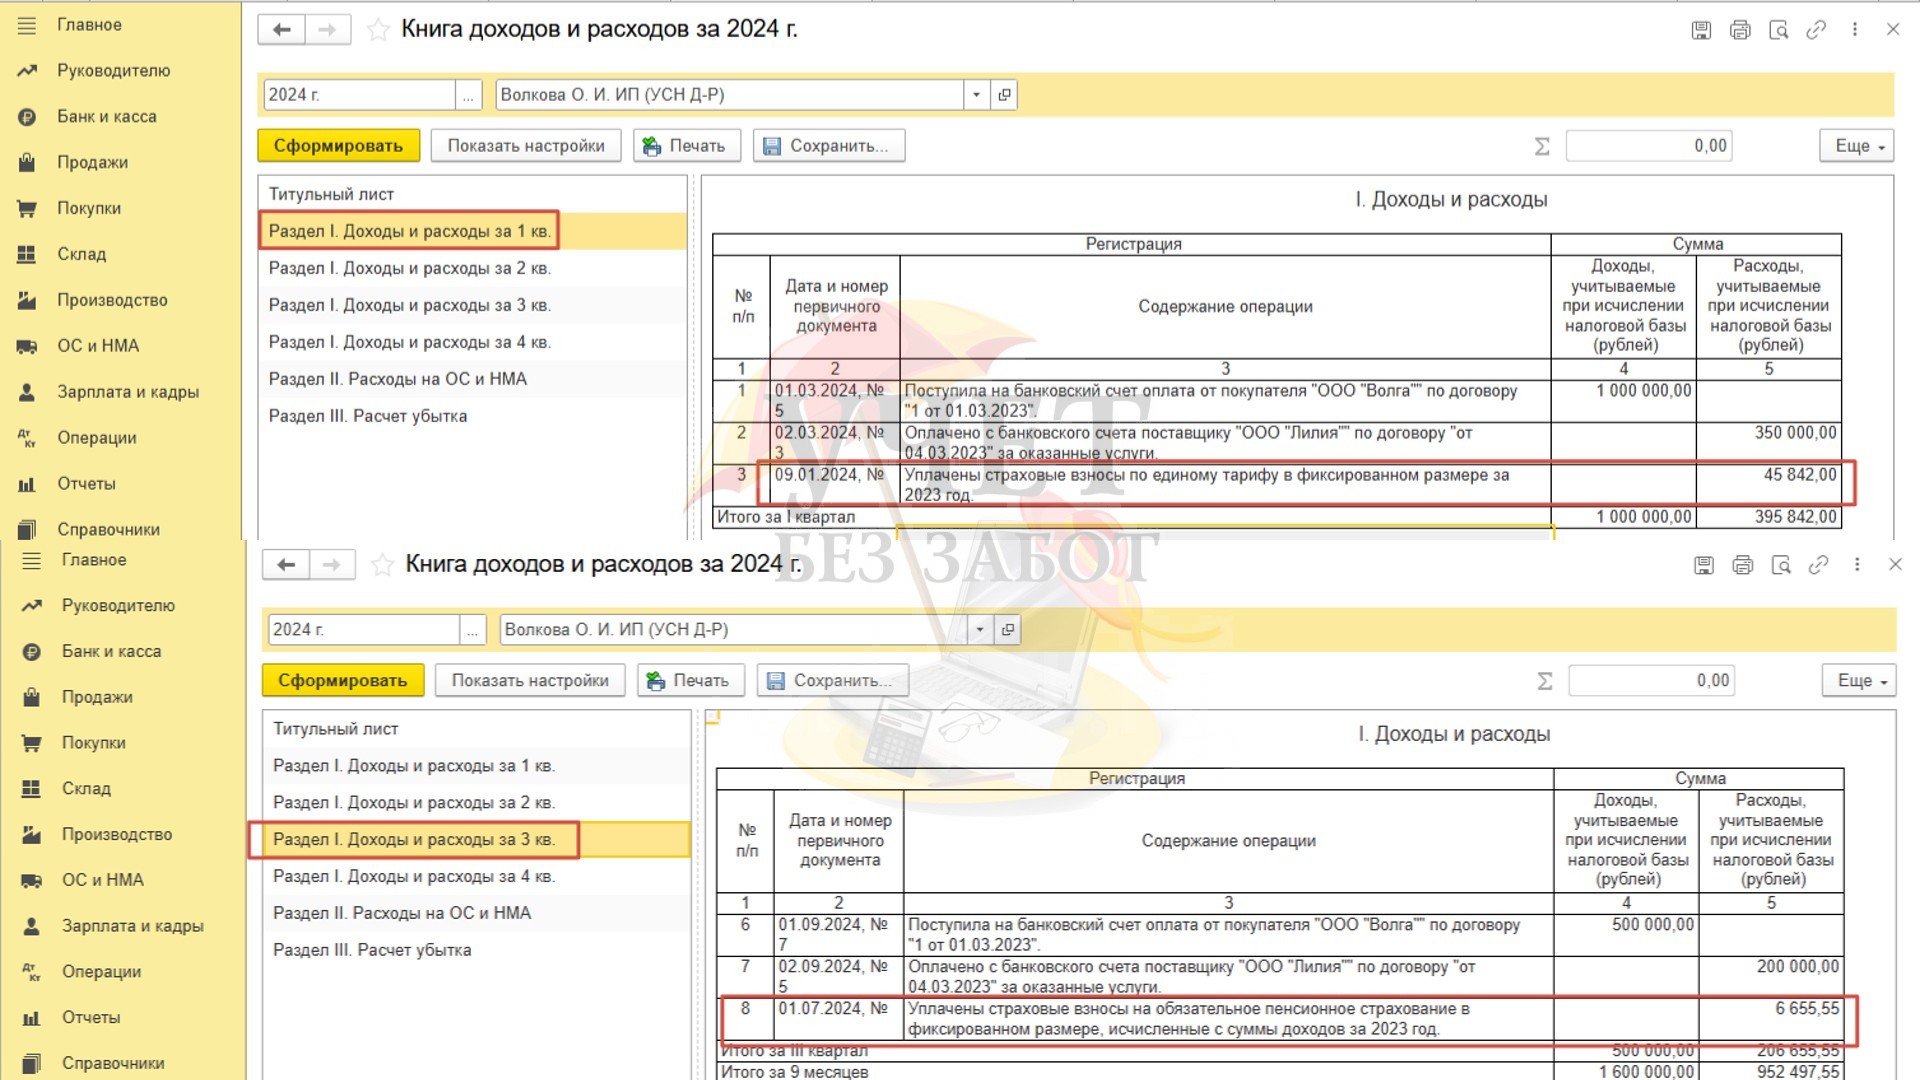Expand the top organization dropdown arrow
The width and height of the screenshot is (1920, 1080).
(976, 95)
